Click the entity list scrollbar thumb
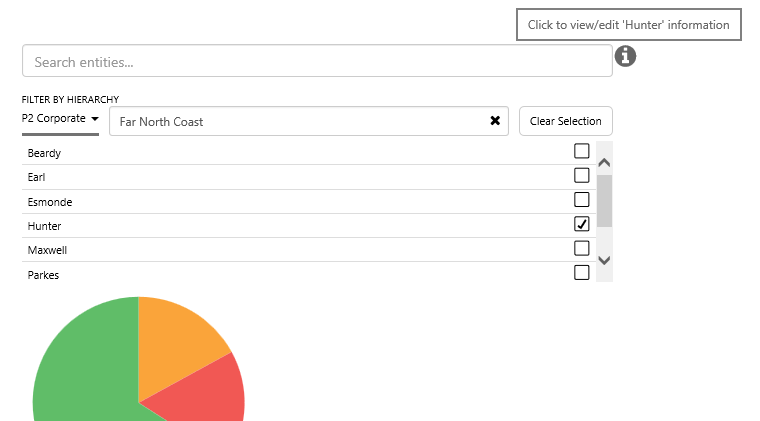 coord(604,200)
